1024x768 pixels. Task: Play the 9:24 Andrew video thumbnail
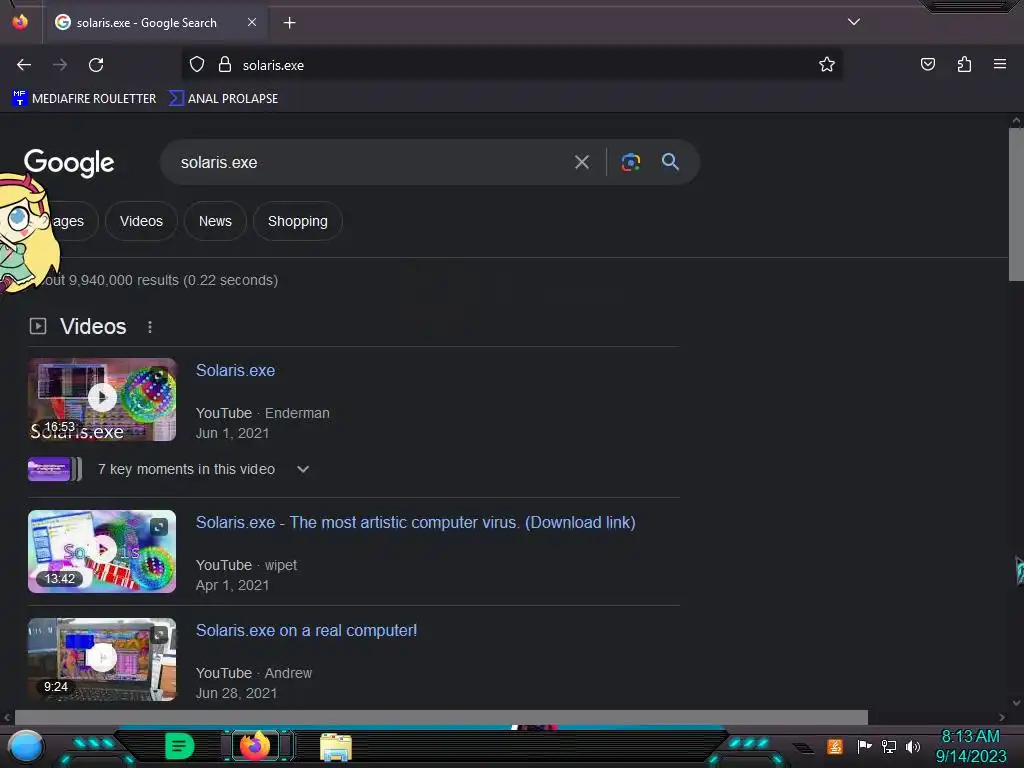pyautogui.click(x=102, y=660)
